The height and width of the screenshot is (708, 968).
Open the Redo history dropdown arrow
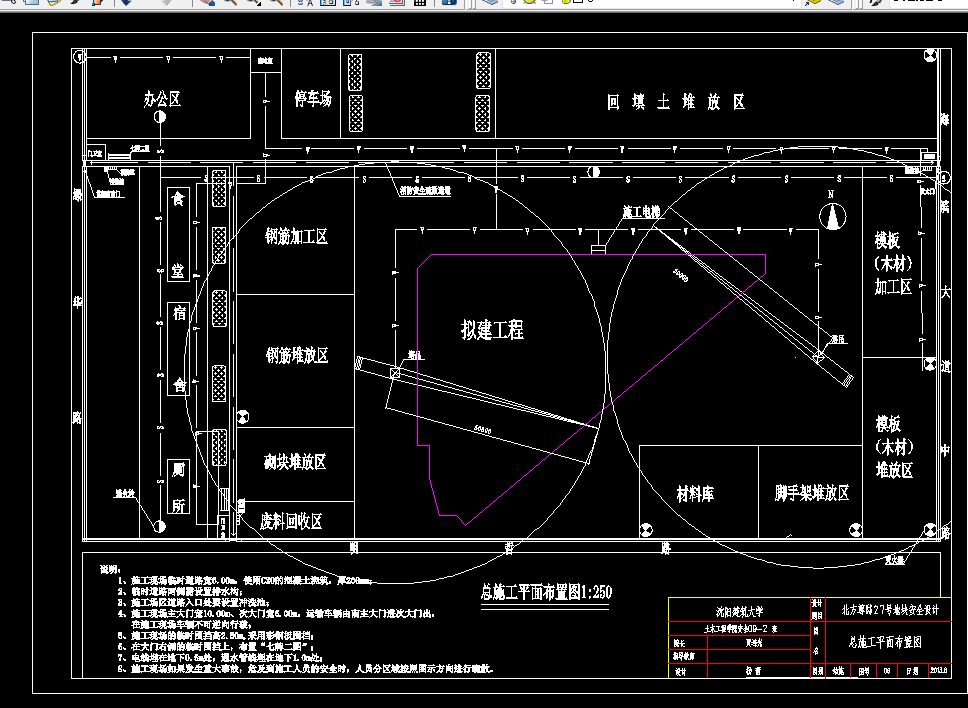pos(177,6)
